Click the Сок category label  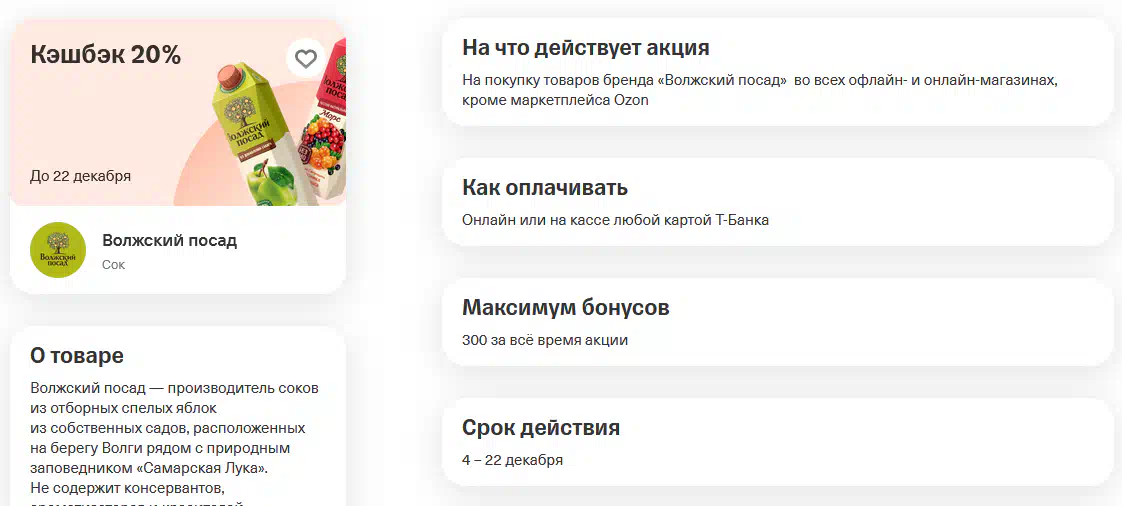[x=114, y=265]
